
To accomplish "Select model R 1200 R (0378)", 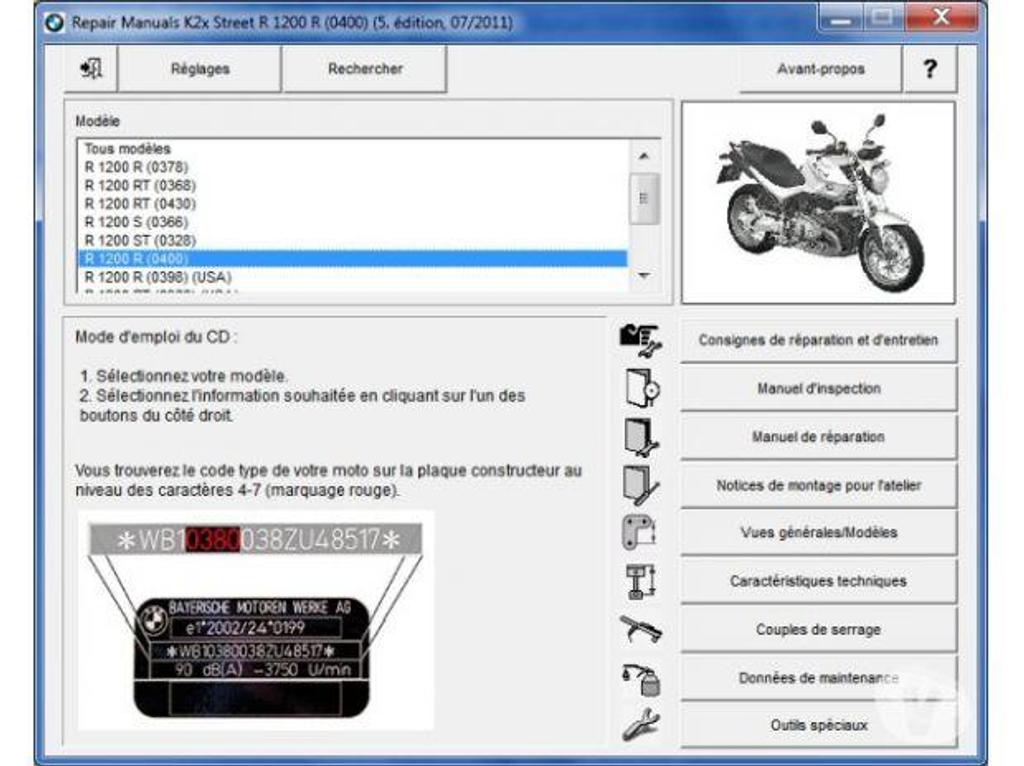I will pyautogui.click(x=353, y=167).
